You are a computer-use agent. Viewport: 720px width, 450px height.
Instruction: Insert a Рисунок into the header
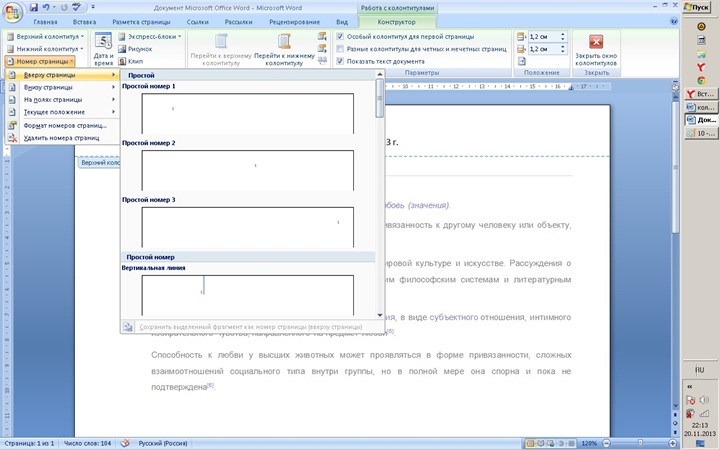click(135, 49)
